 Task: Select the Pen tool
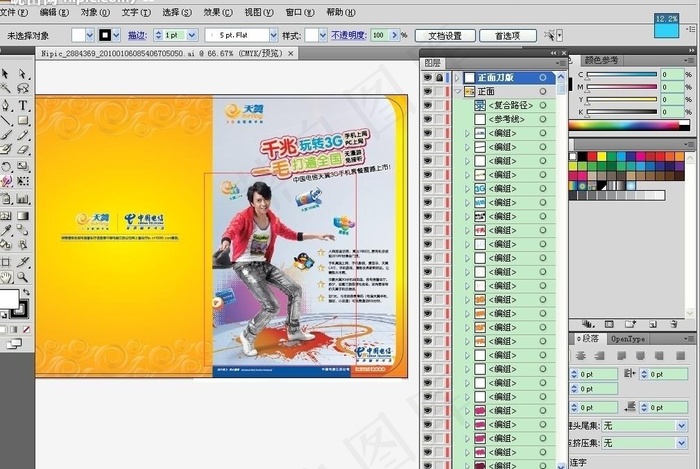(x=6, y=105)
